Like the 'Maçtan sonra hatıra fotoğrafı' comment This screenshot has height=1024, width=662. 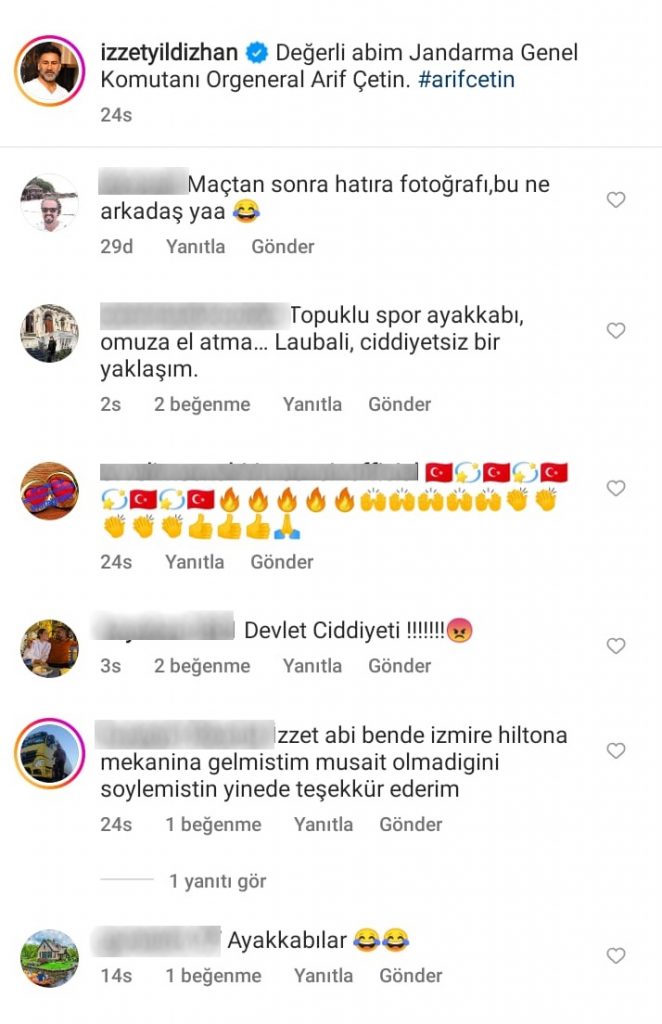(616, 200)
